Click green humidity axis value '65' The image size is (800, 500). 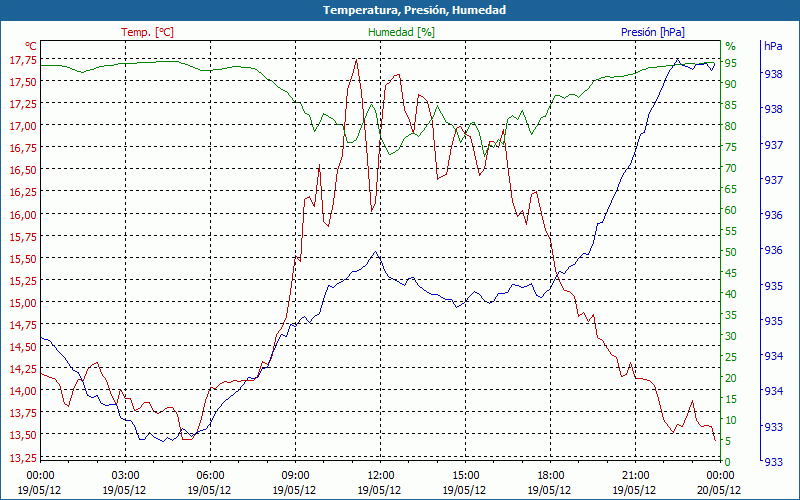731,189
